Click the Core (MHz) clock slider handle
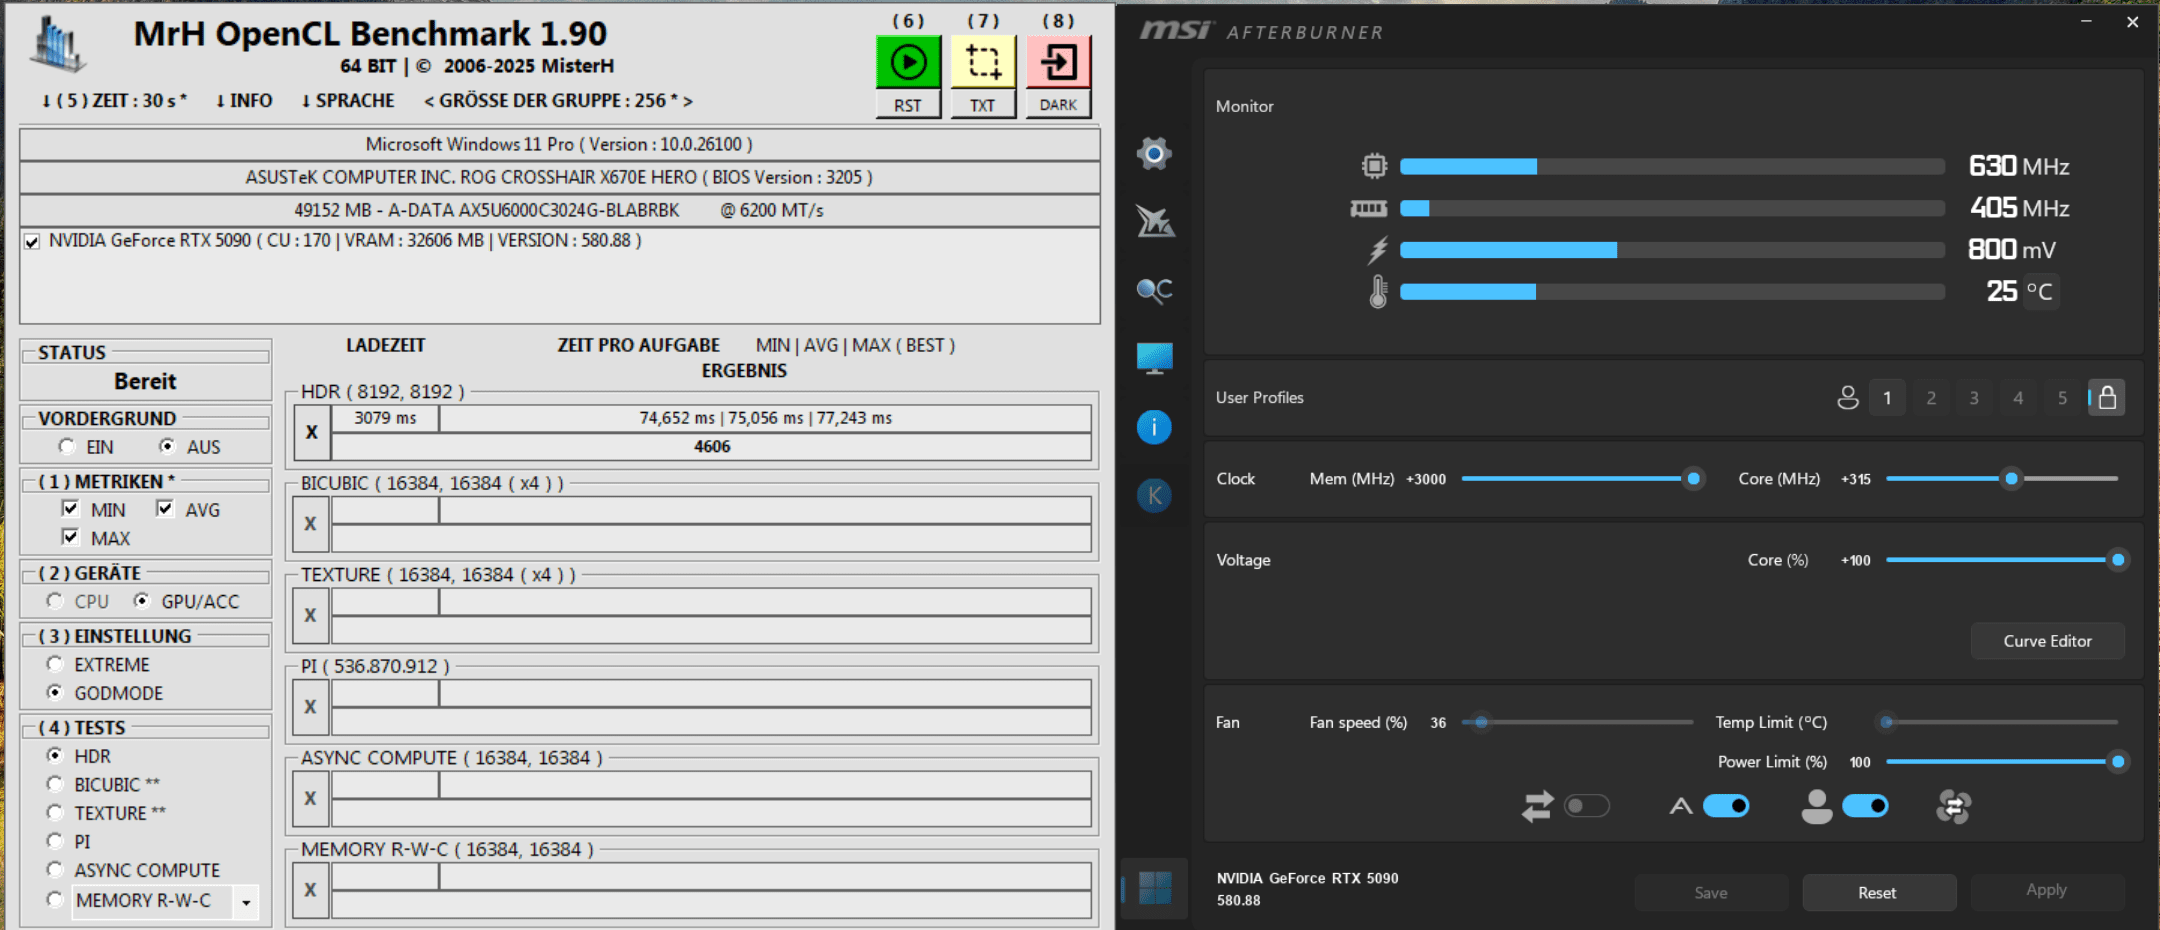2160x930 pixels. click(x=2011, y=479)
